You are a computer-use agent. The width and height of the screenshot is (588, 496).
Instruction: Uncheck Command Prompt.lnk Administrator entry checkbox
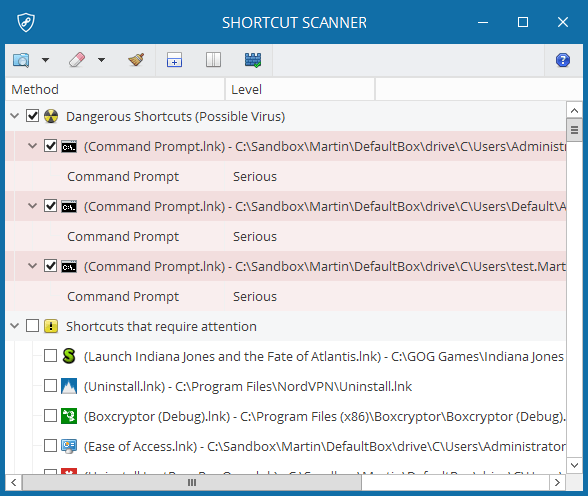(50, 146)
